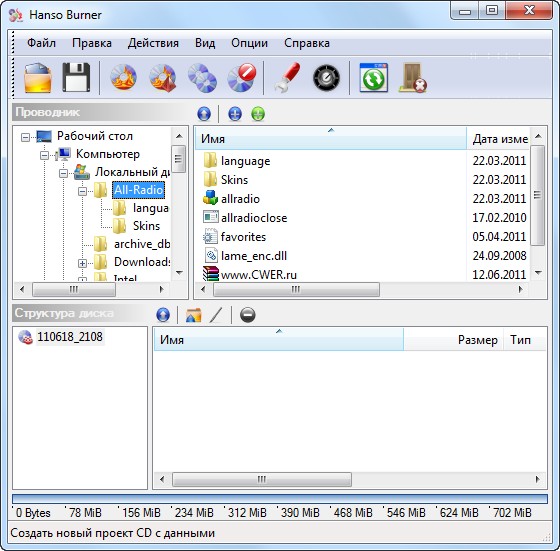
Task: Sort disc contents by Тип column
Action: click(x=525, y=340)
